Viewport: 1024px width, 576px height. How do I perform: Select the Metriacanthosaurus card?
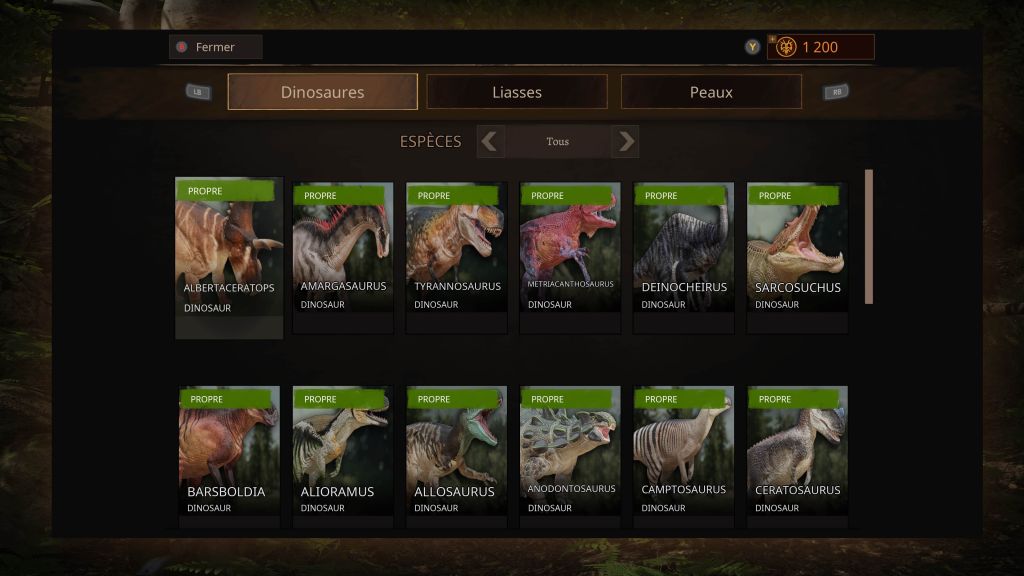point(570,258)
